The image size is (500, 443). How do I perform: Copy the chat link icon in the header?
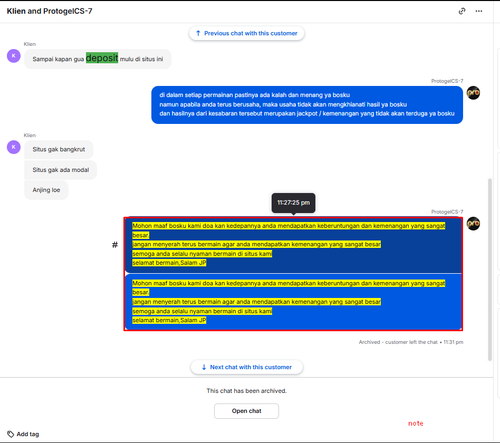[x=462, y=11]
